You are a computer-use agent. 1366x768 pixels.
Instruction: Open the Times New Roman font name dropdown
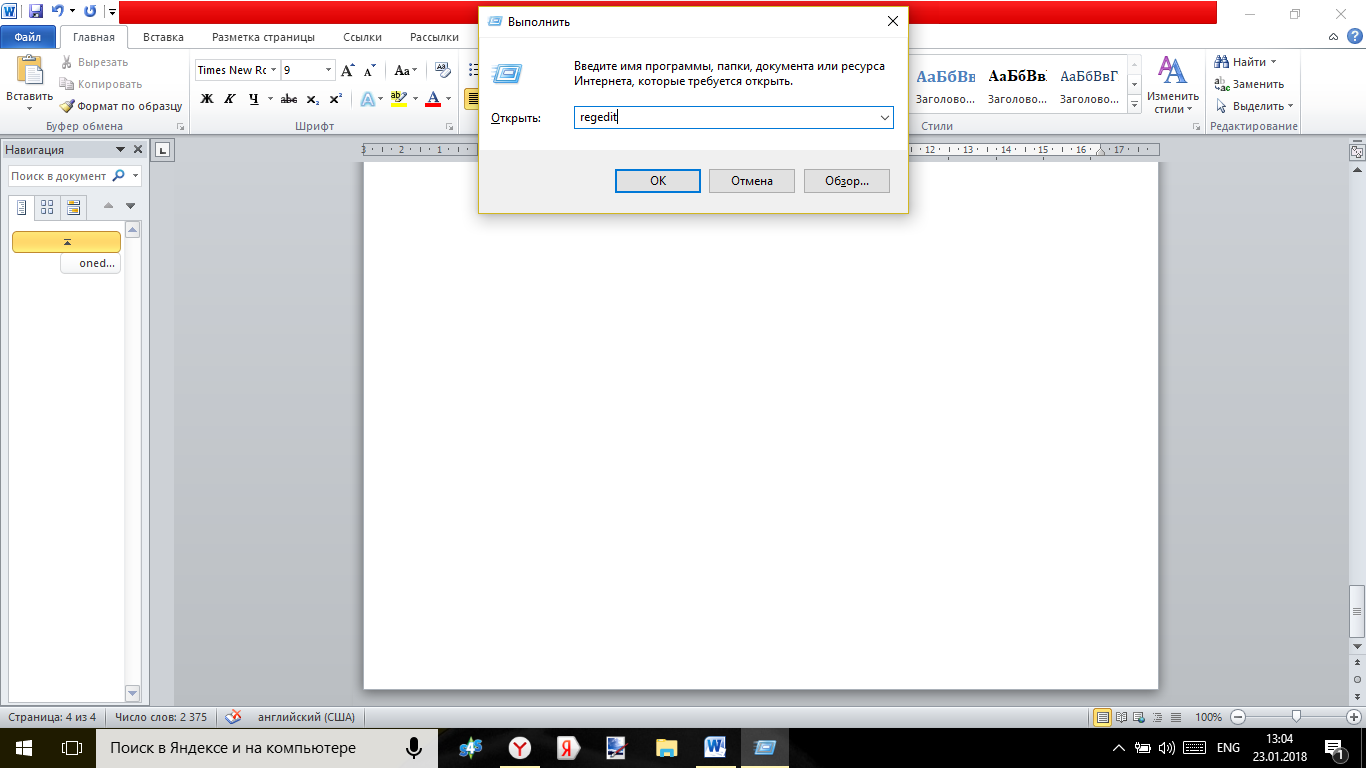point(273,70)
